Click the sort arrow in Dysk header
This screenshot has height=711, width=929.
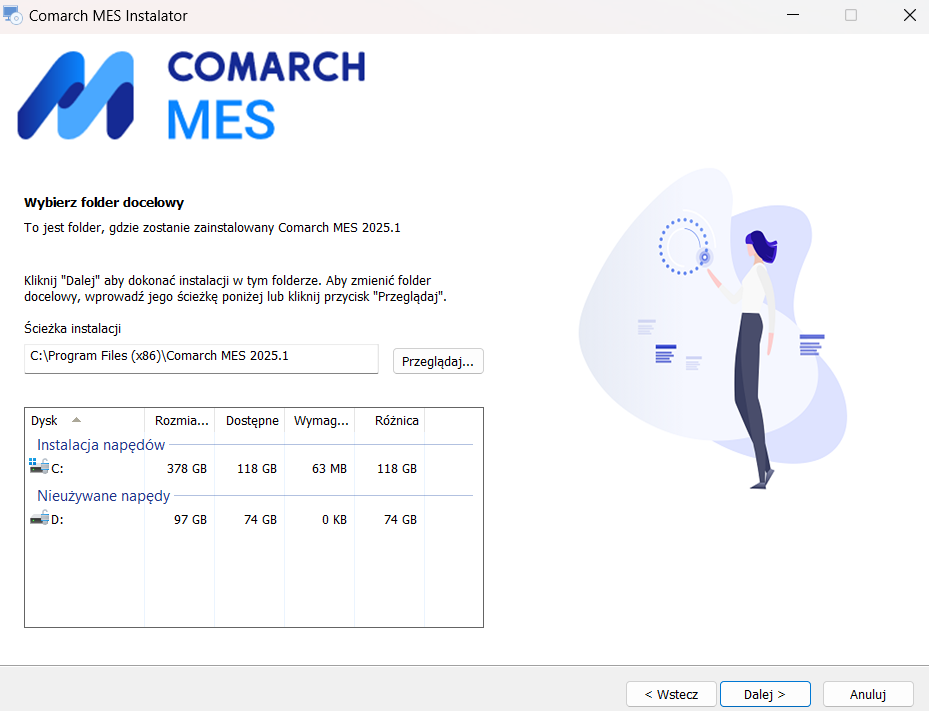point(77,421)
